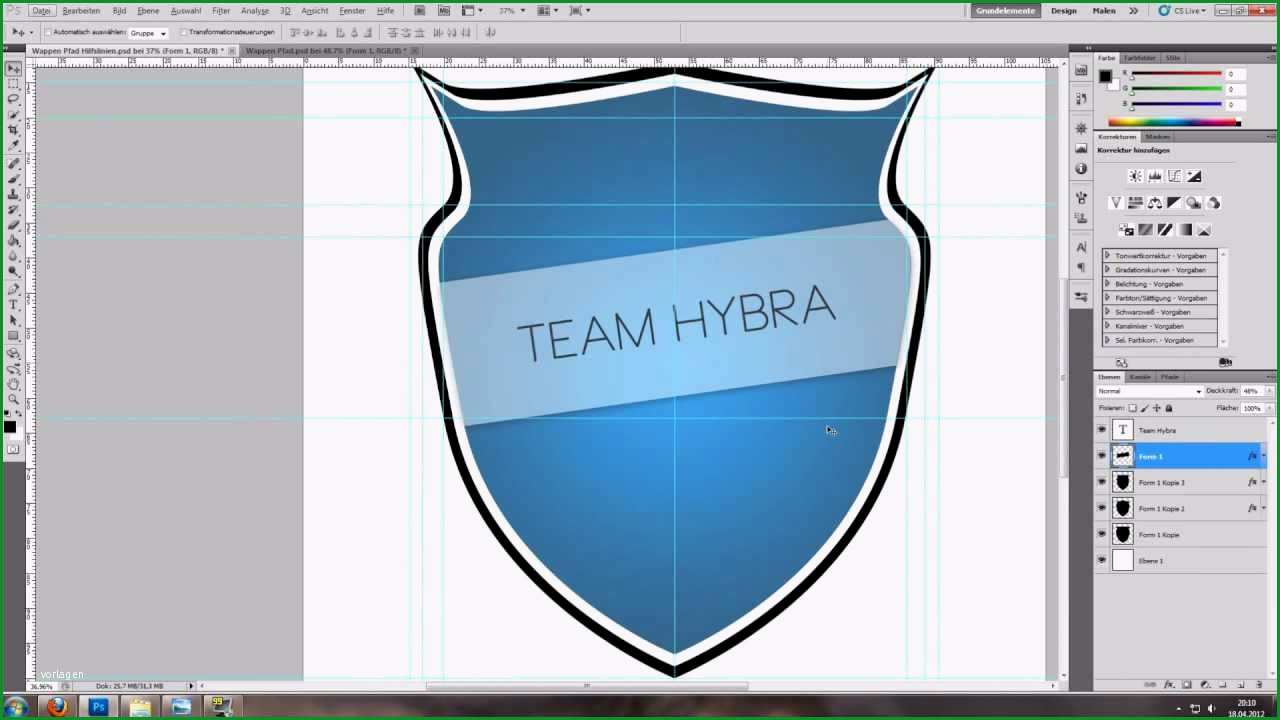This screenshot has height=720, width=1280.
Task: Add a Curves adjustment
Action: pyautogui.click(x=1174, y=176)
